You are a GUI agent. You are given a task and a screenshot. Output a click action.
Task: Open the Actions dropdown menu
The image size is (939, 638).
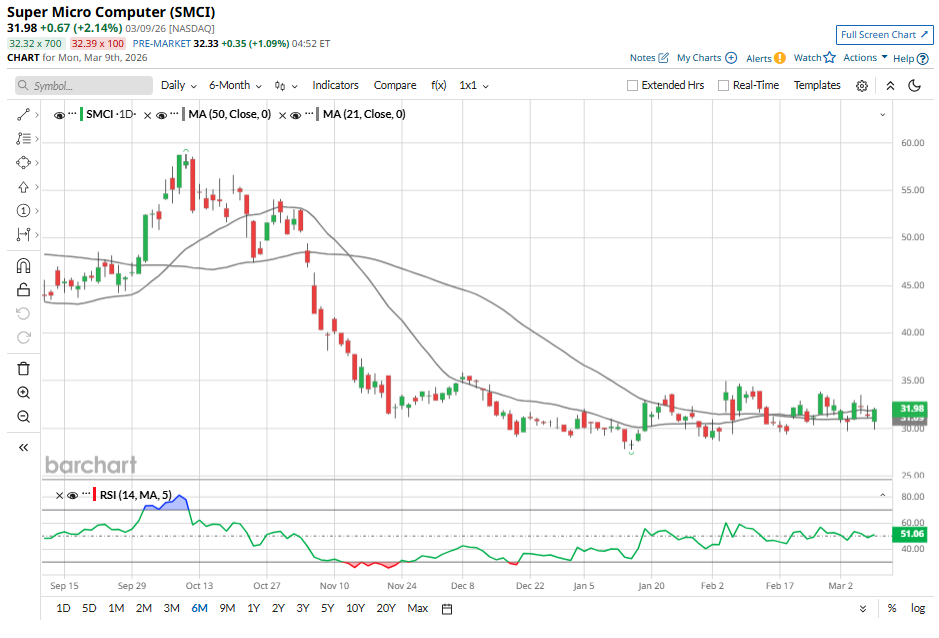865,58
